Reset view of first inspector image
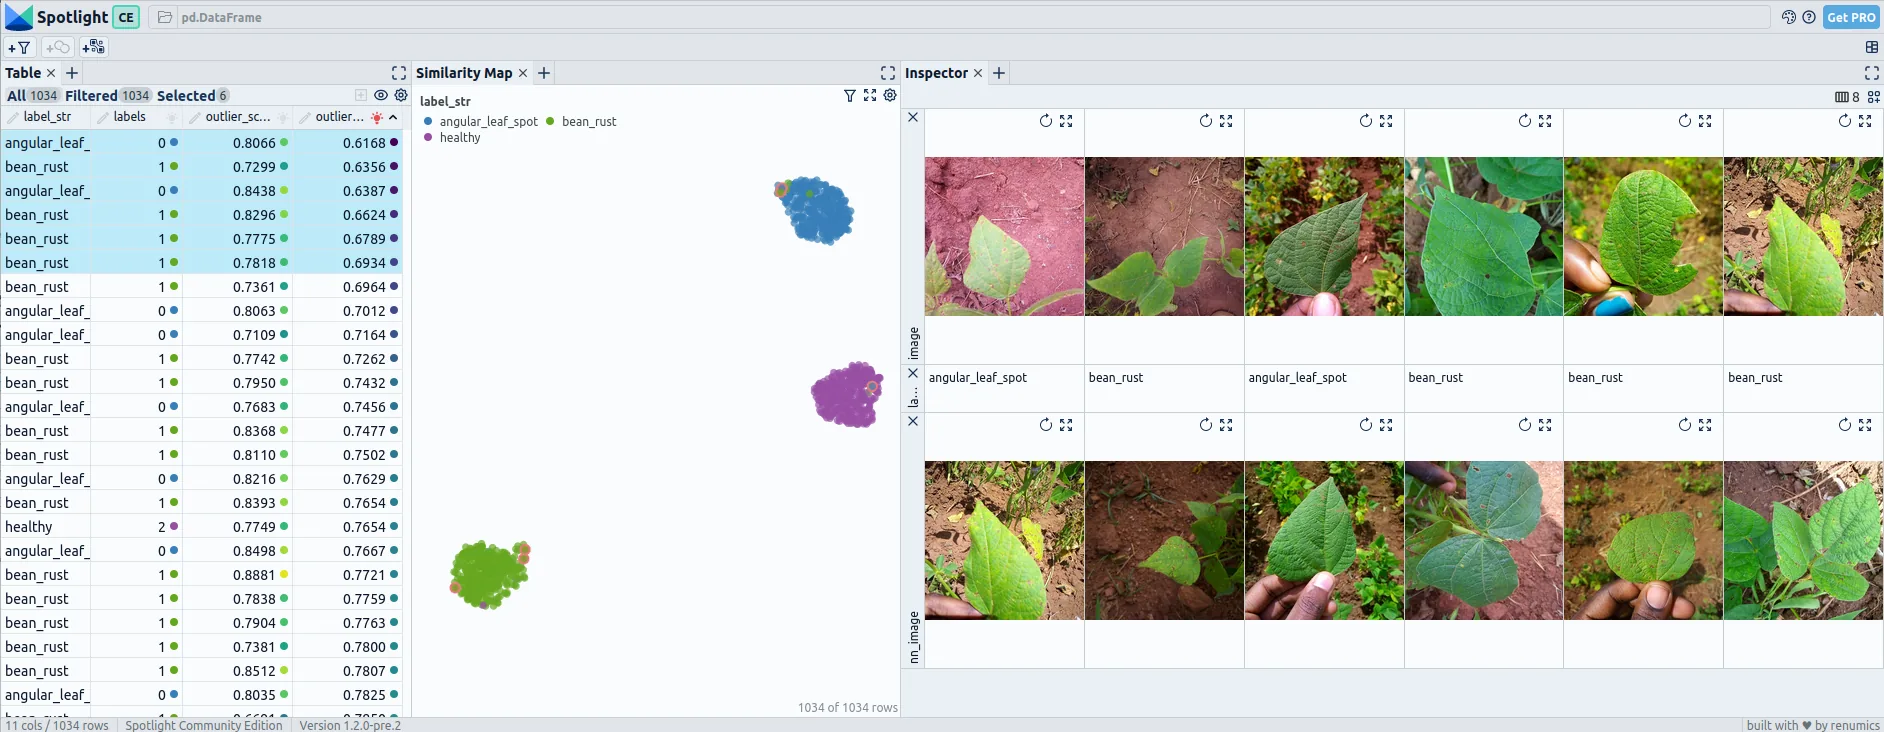The height and width of the screenshot is (732, 1884). coord(1046,121)
